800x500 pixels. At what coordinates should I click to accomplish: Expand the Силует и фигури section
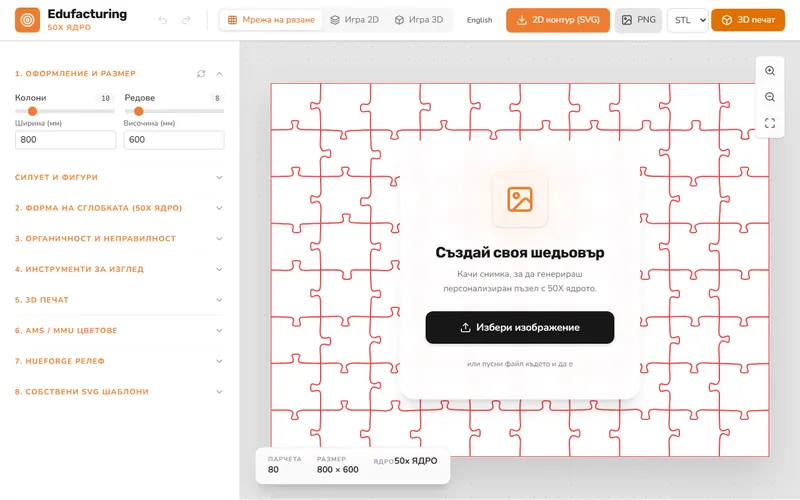pyautogui.click(x=119, y=178)
